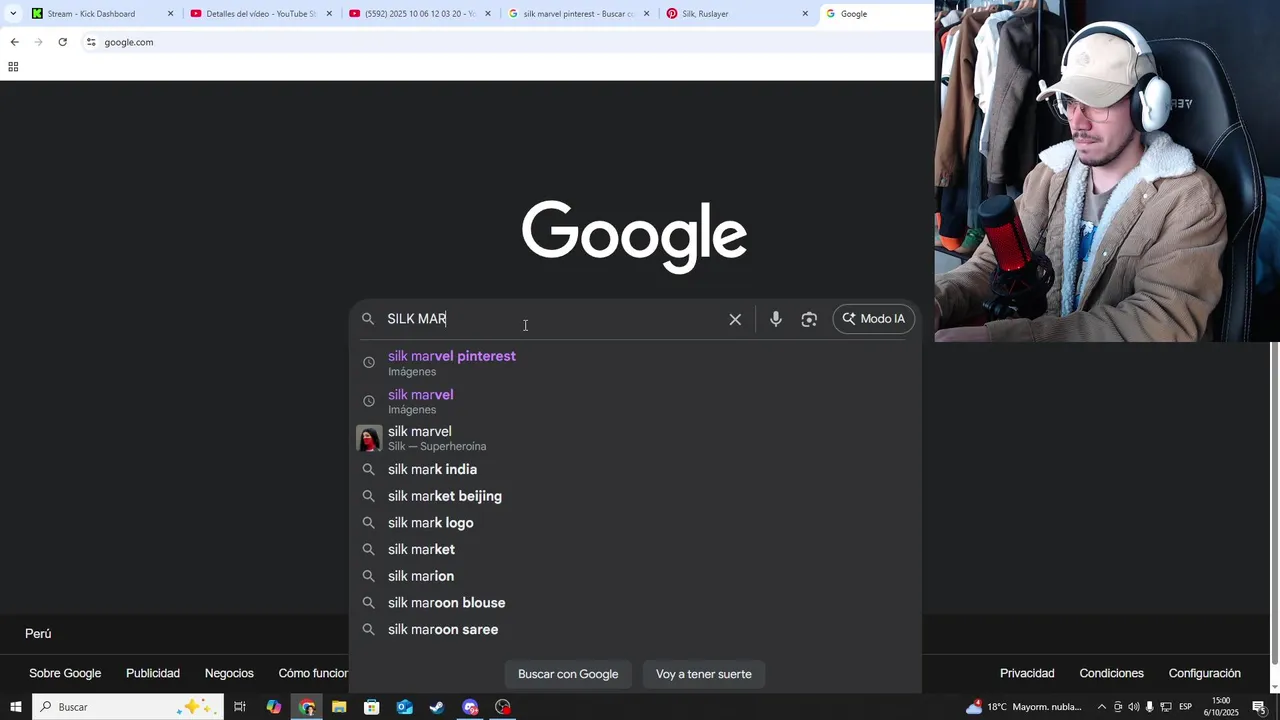Click the Buscar con Google button
Image resolution: width=1280 pixels, height=720 pixels.
click(x=568, y=674)
